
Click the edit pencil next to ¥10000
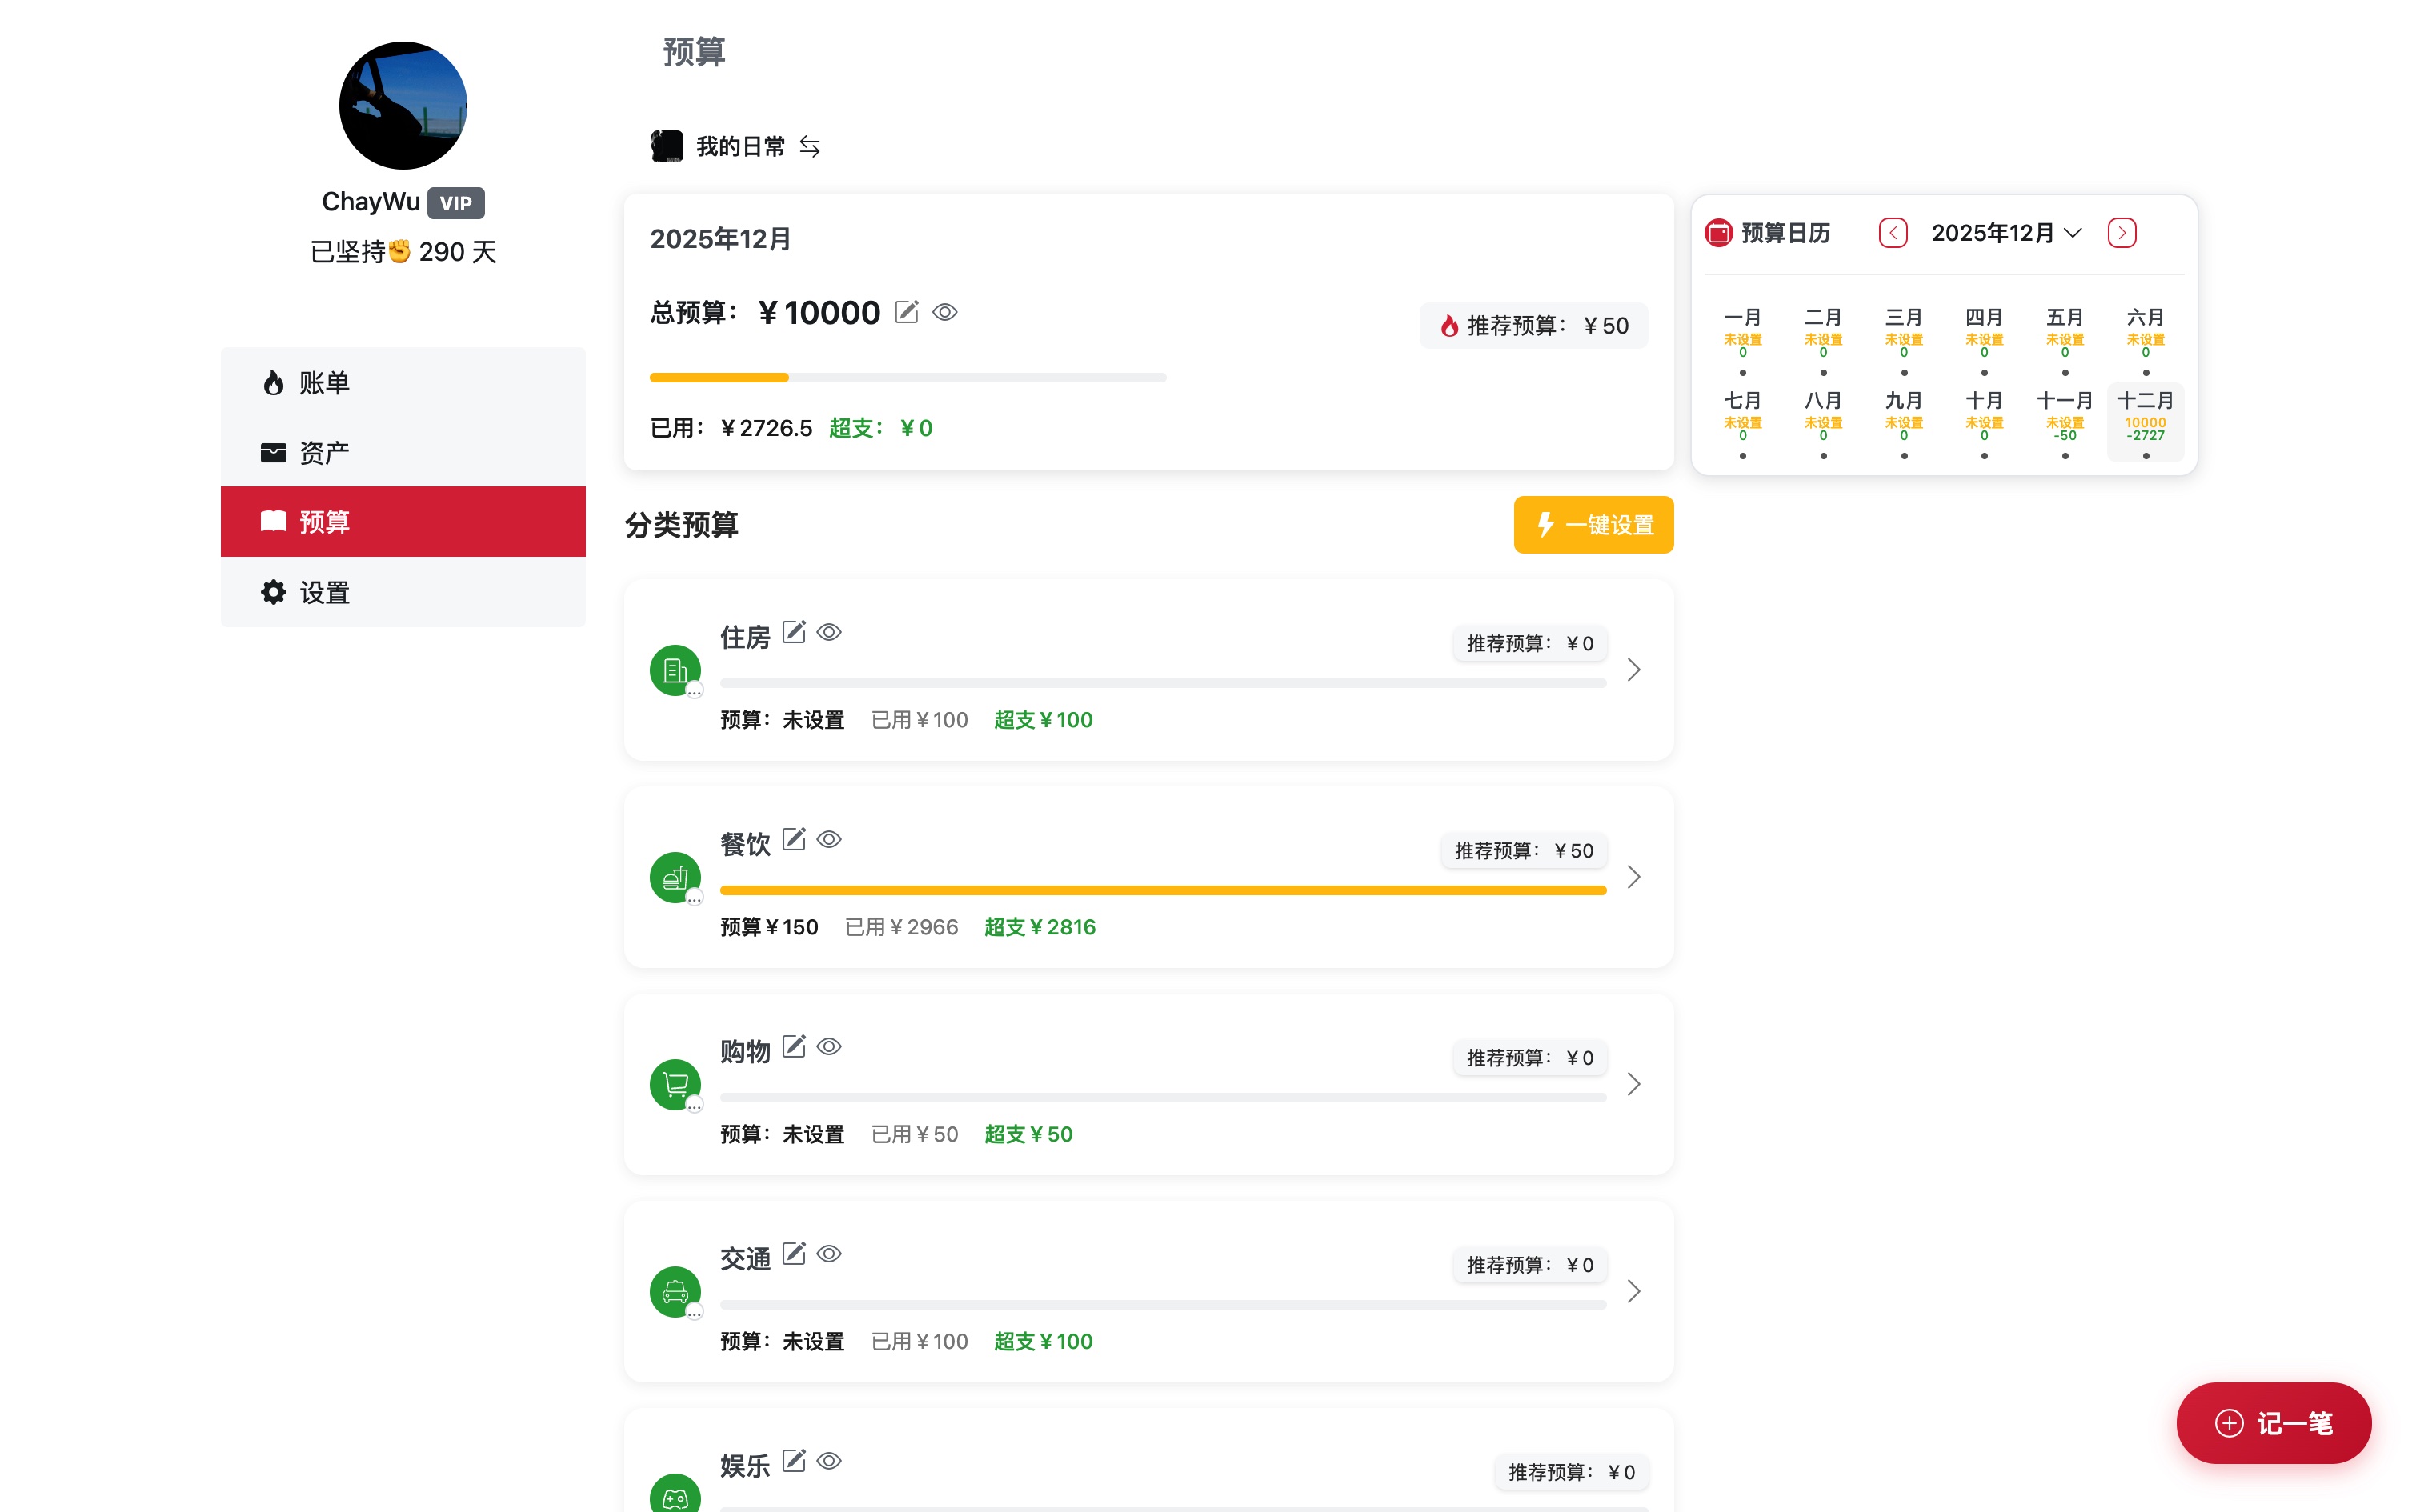tap(906, 312)
